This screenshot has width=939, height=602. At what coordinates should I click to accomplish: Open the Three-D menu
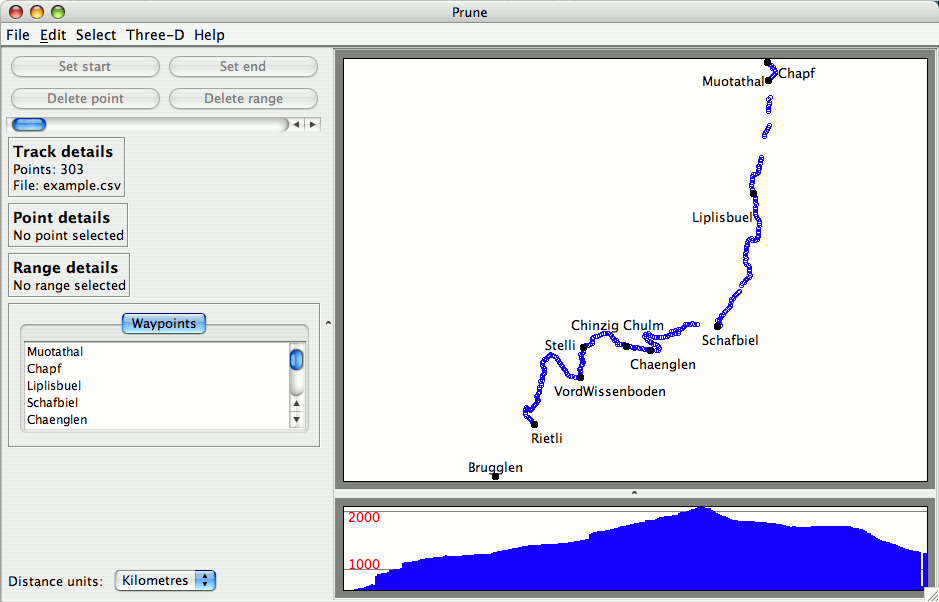[x=155, y=35]
